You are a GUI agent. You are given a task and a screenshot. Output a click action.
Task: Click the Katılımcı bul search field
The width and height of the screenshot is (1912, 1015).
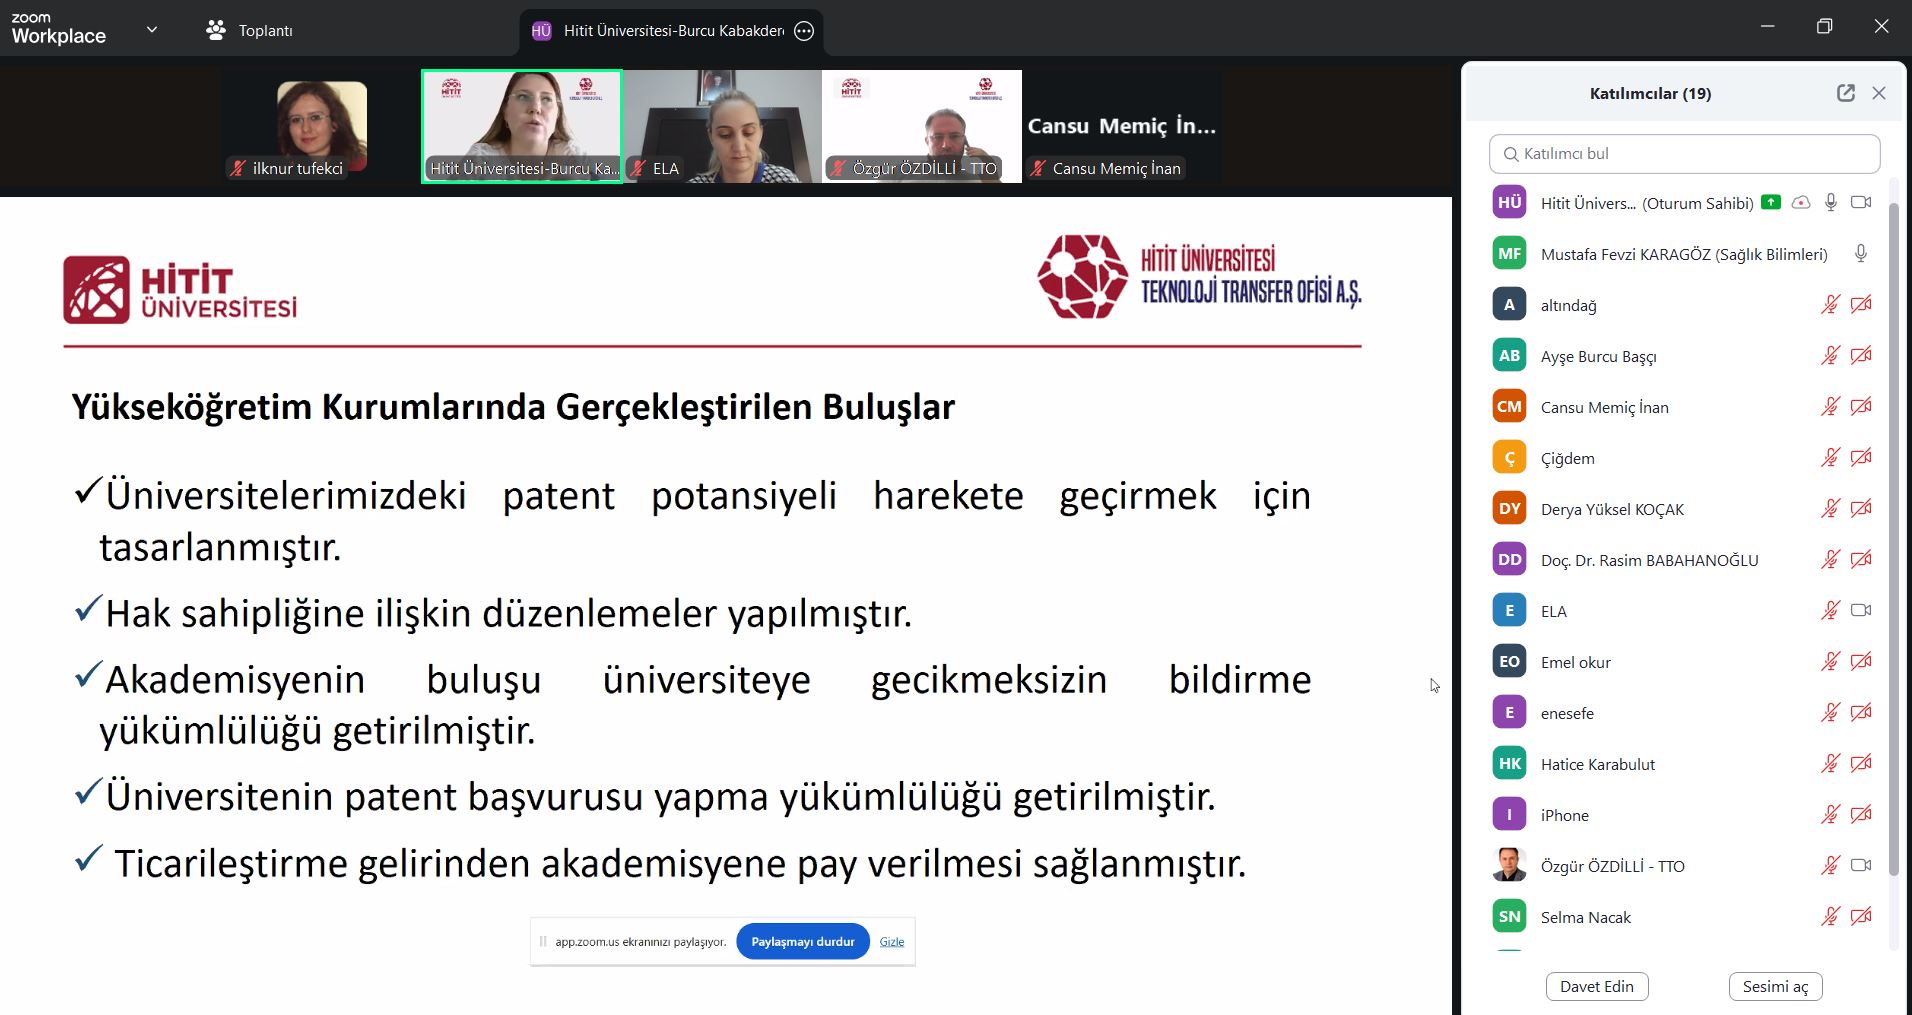click(x=1684, y=154)
